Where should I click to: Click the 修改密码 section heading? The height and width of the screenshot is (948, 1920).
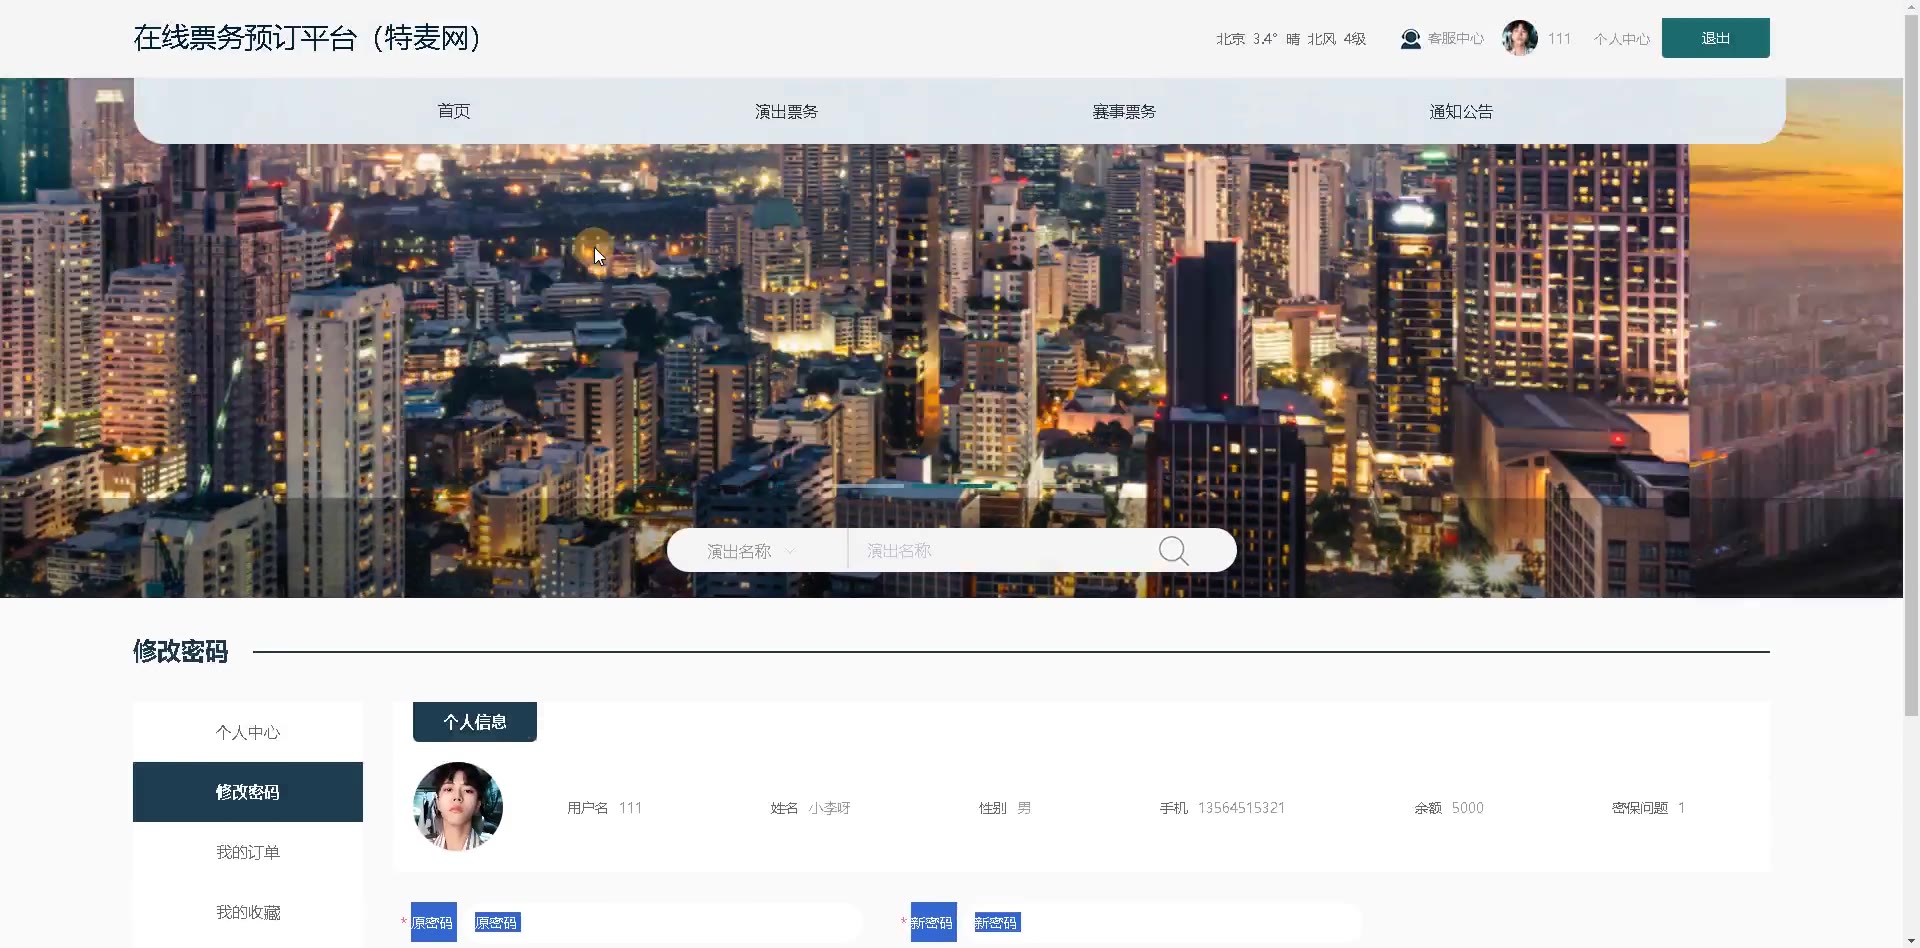coord(181,652)
